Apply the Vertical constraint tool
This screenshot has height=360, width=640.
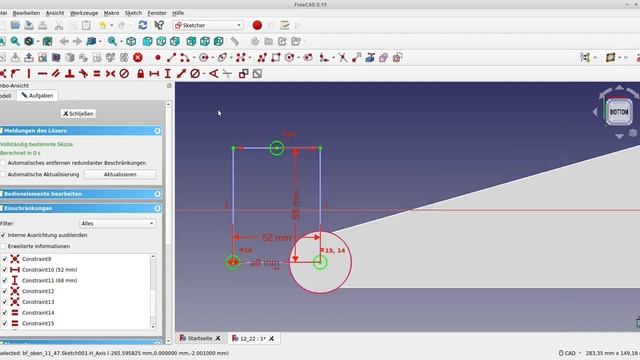[29, 73]
